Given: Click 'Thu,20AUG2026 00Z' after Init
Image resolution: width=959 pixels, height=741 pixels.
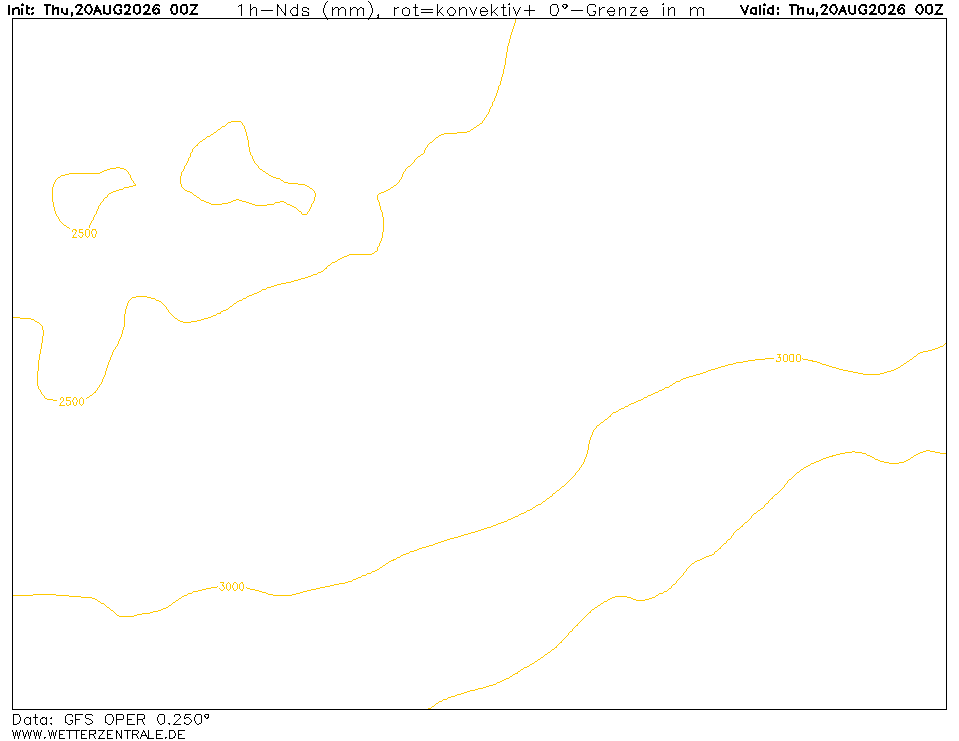Looking at the screenshot, I should tap(121, 10).
